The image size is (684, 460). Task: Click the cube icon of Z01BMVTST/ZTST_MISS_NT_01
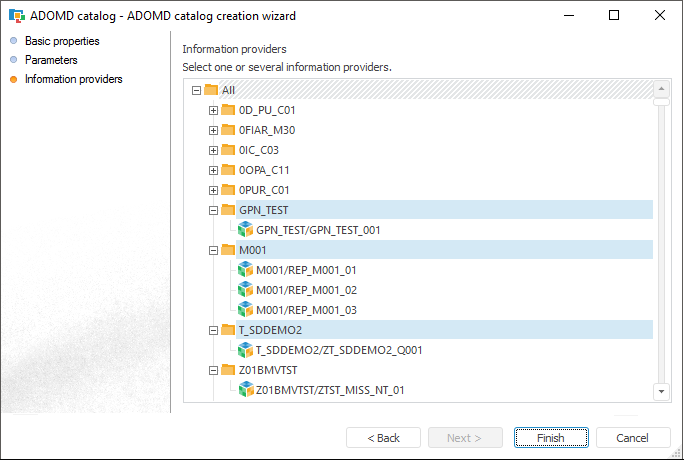pos(246,390)
